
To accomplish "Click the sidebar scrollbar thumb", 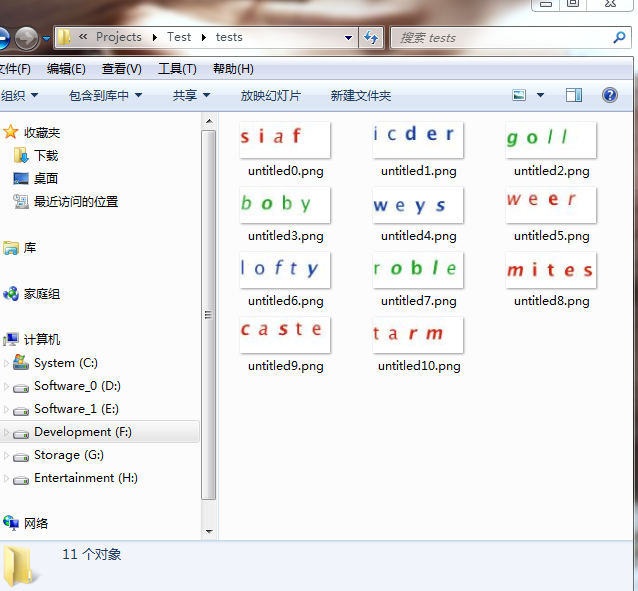I will point(209,315).
